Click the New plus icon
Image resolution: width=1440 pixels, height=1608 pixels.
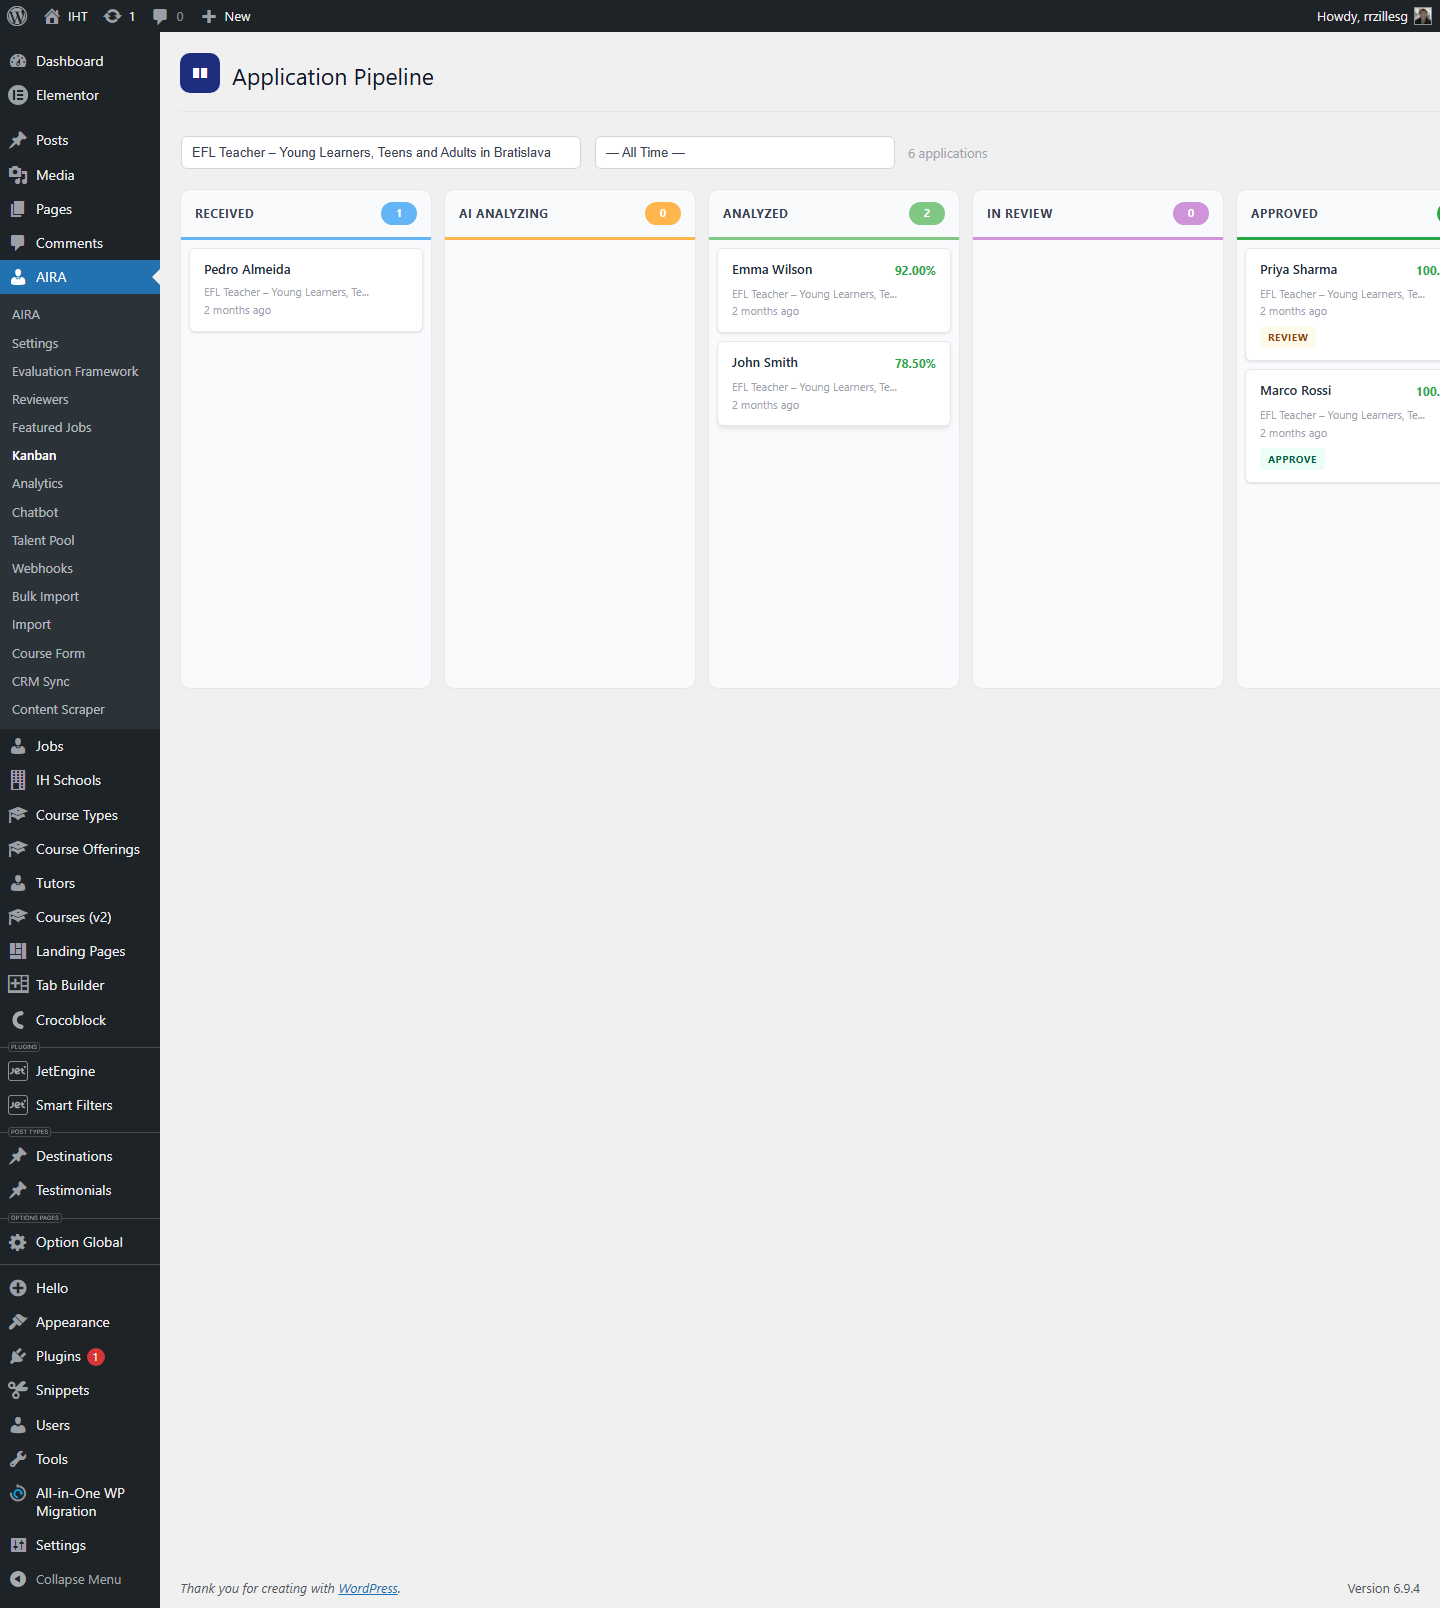point(209,16)
